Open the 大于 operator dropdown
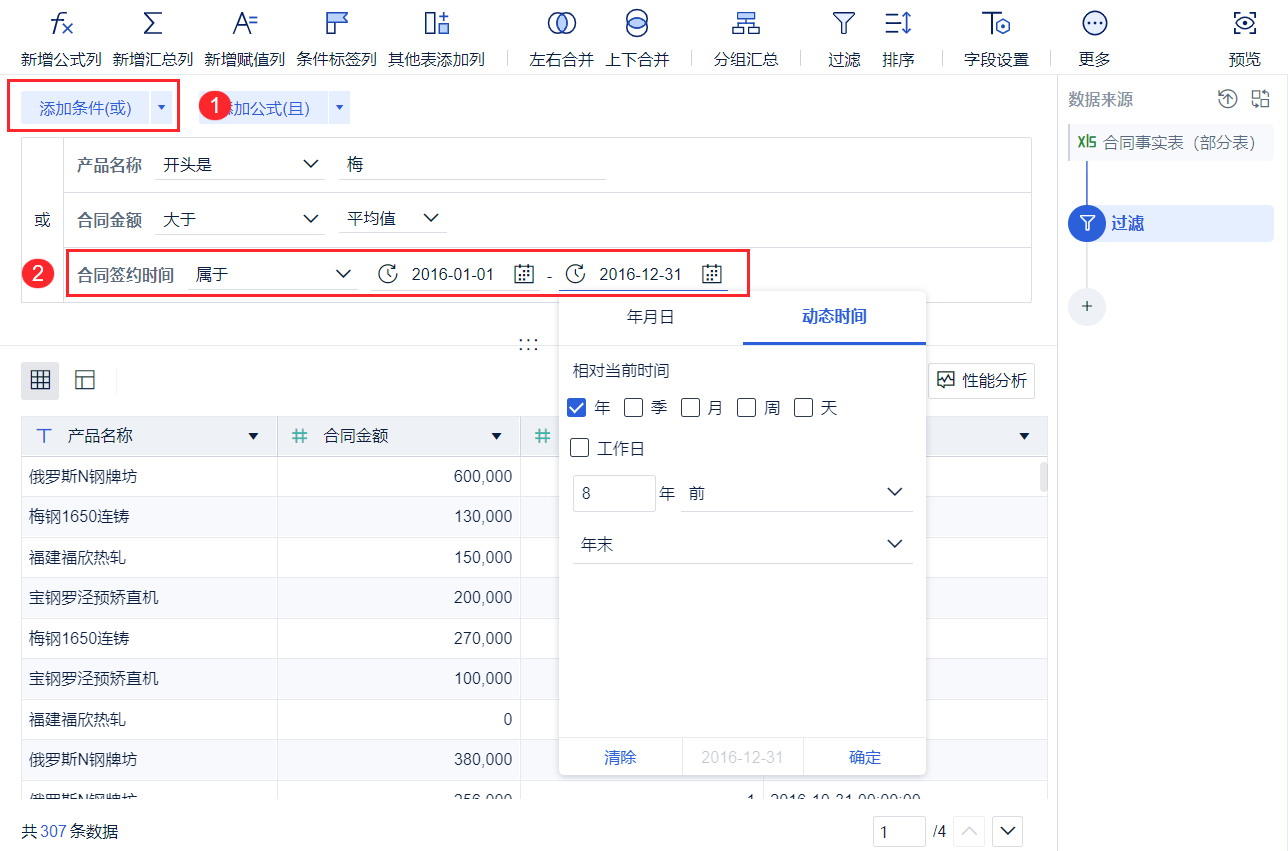Viewport: 1288px width, 851px height. [240, 219]
